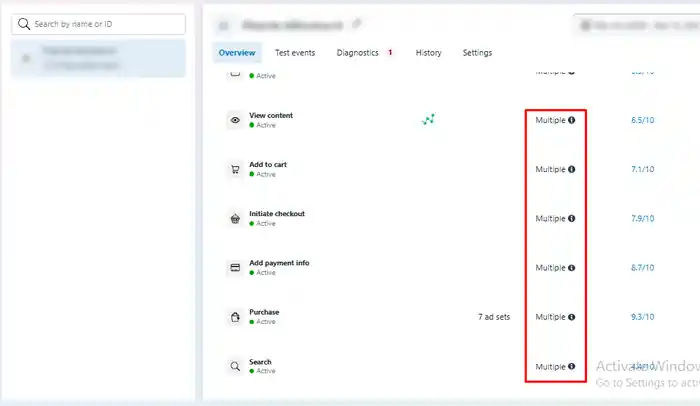
Task: Switch to the Overview tab
Action: coord(237,53)
